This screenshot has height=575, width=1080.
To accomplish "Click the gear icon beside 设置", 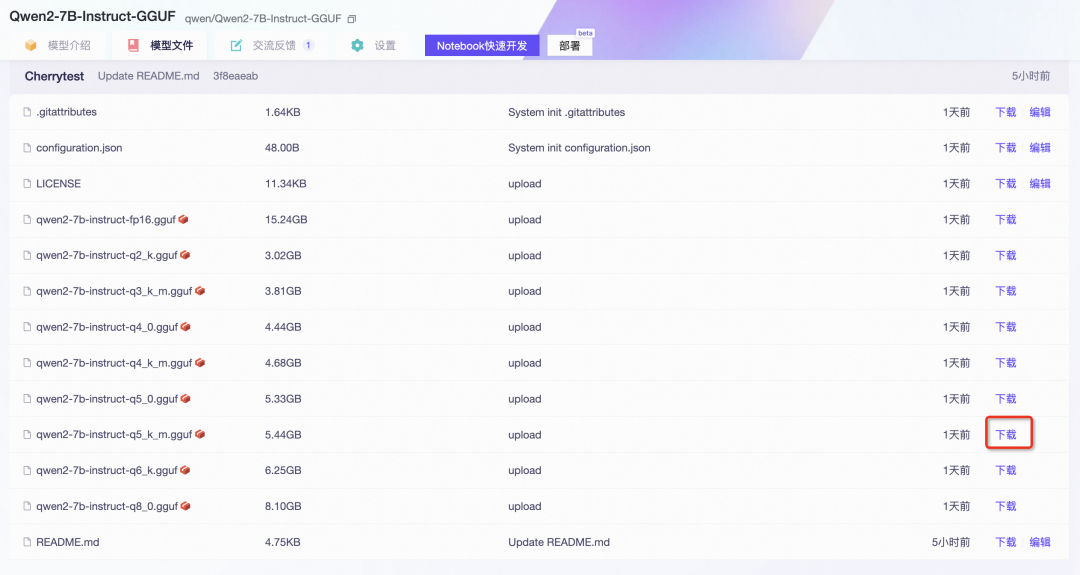I will pyautogui.click(x=357, y=45).
